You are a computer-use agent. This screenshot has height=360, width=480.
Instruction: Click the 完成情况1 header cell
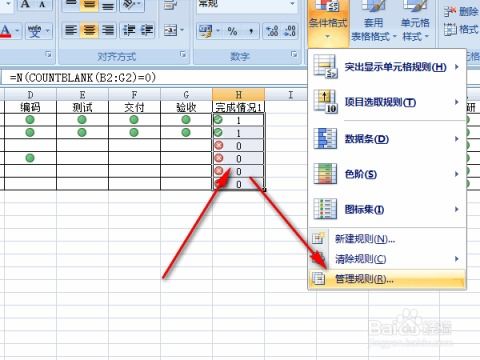239,107
